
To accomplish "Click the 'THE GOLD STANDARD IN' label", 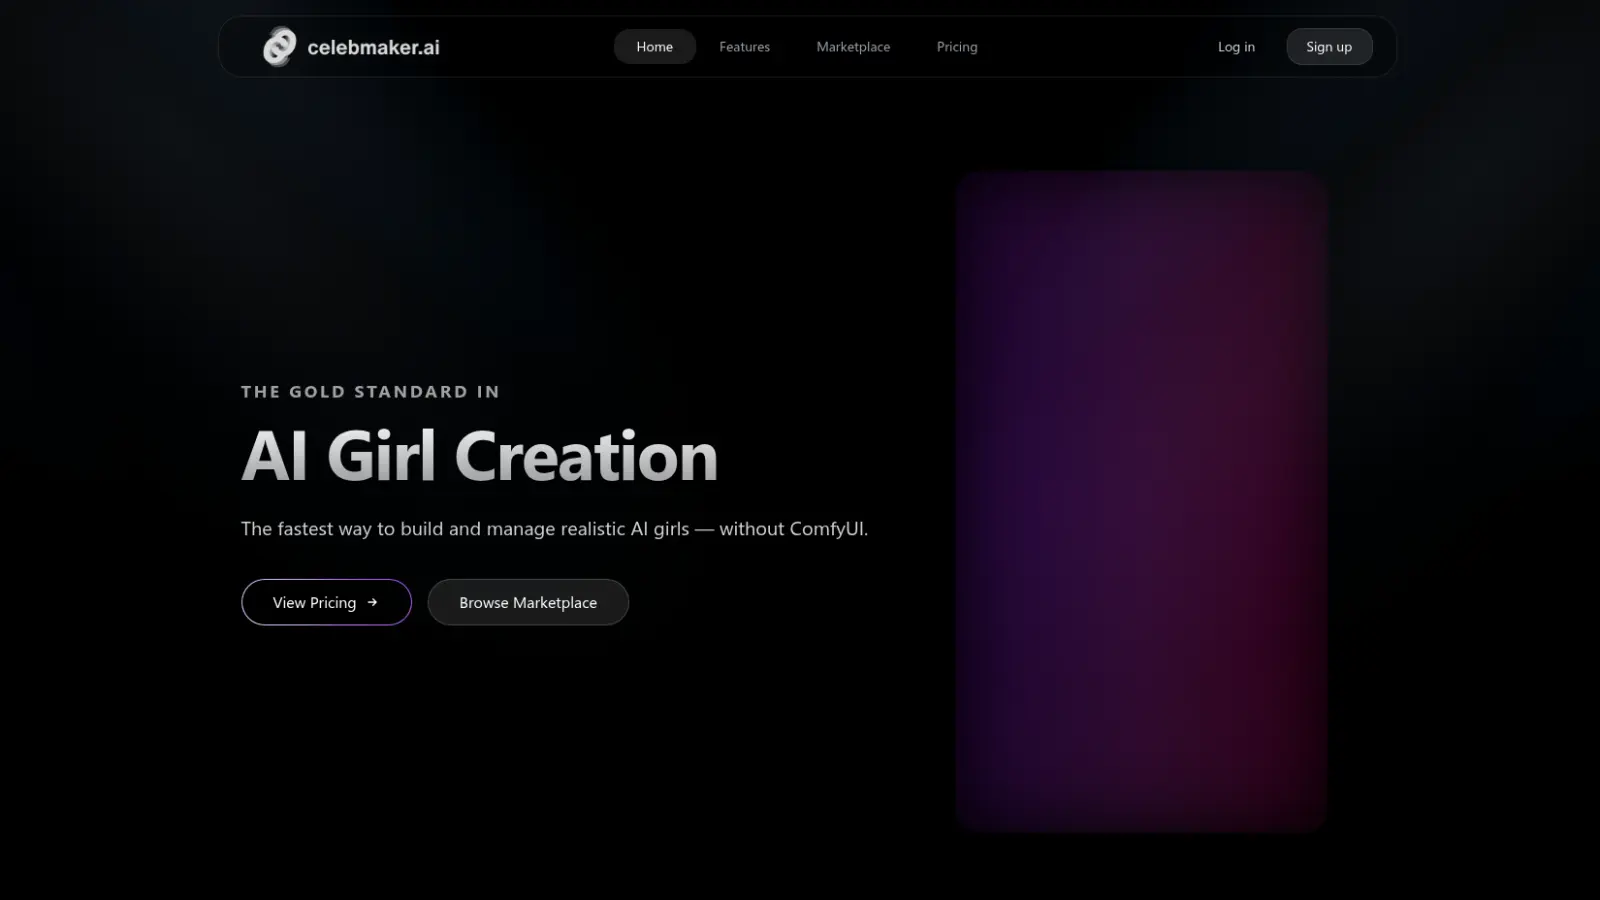I will (x=369, y=391).
